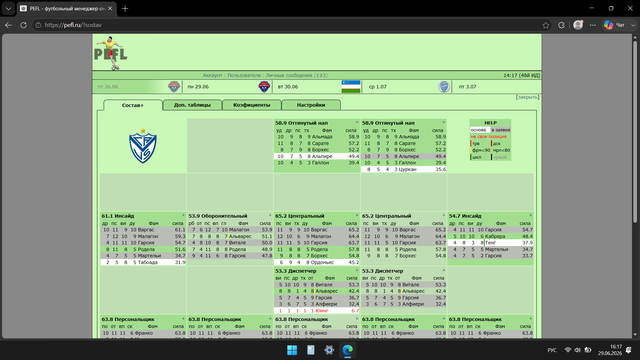The image size is (640, 360).
Task: Select player row Родела 51.6
Action: tap(143, 249)
